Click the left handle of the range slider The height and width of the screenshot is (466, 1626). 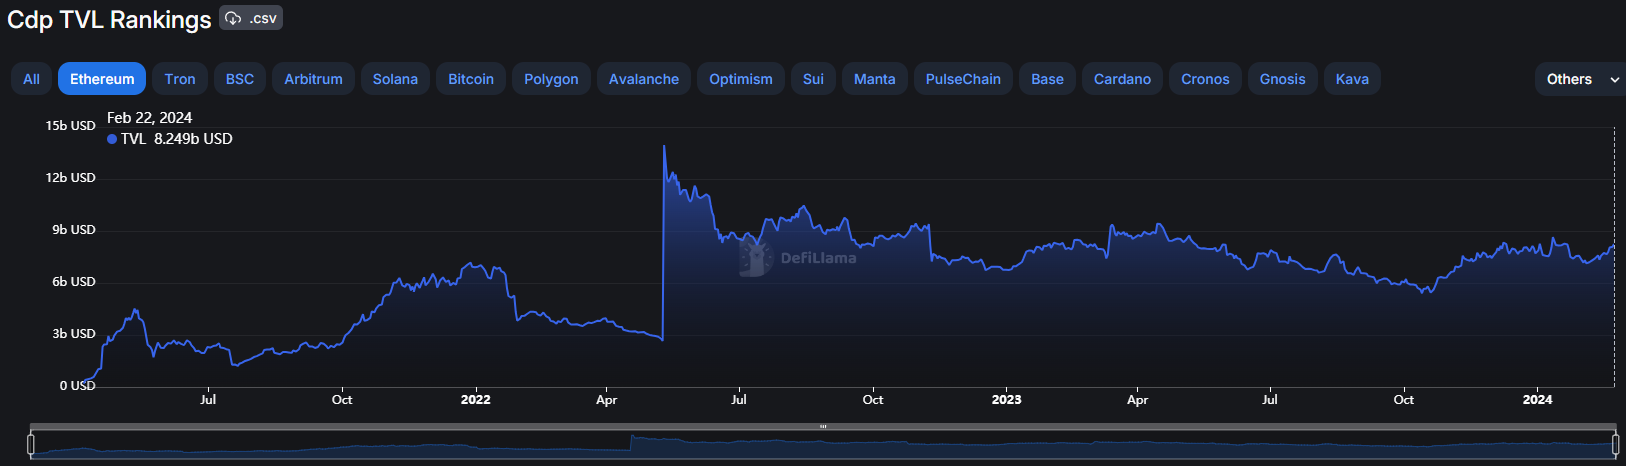[x=31, y=444]
